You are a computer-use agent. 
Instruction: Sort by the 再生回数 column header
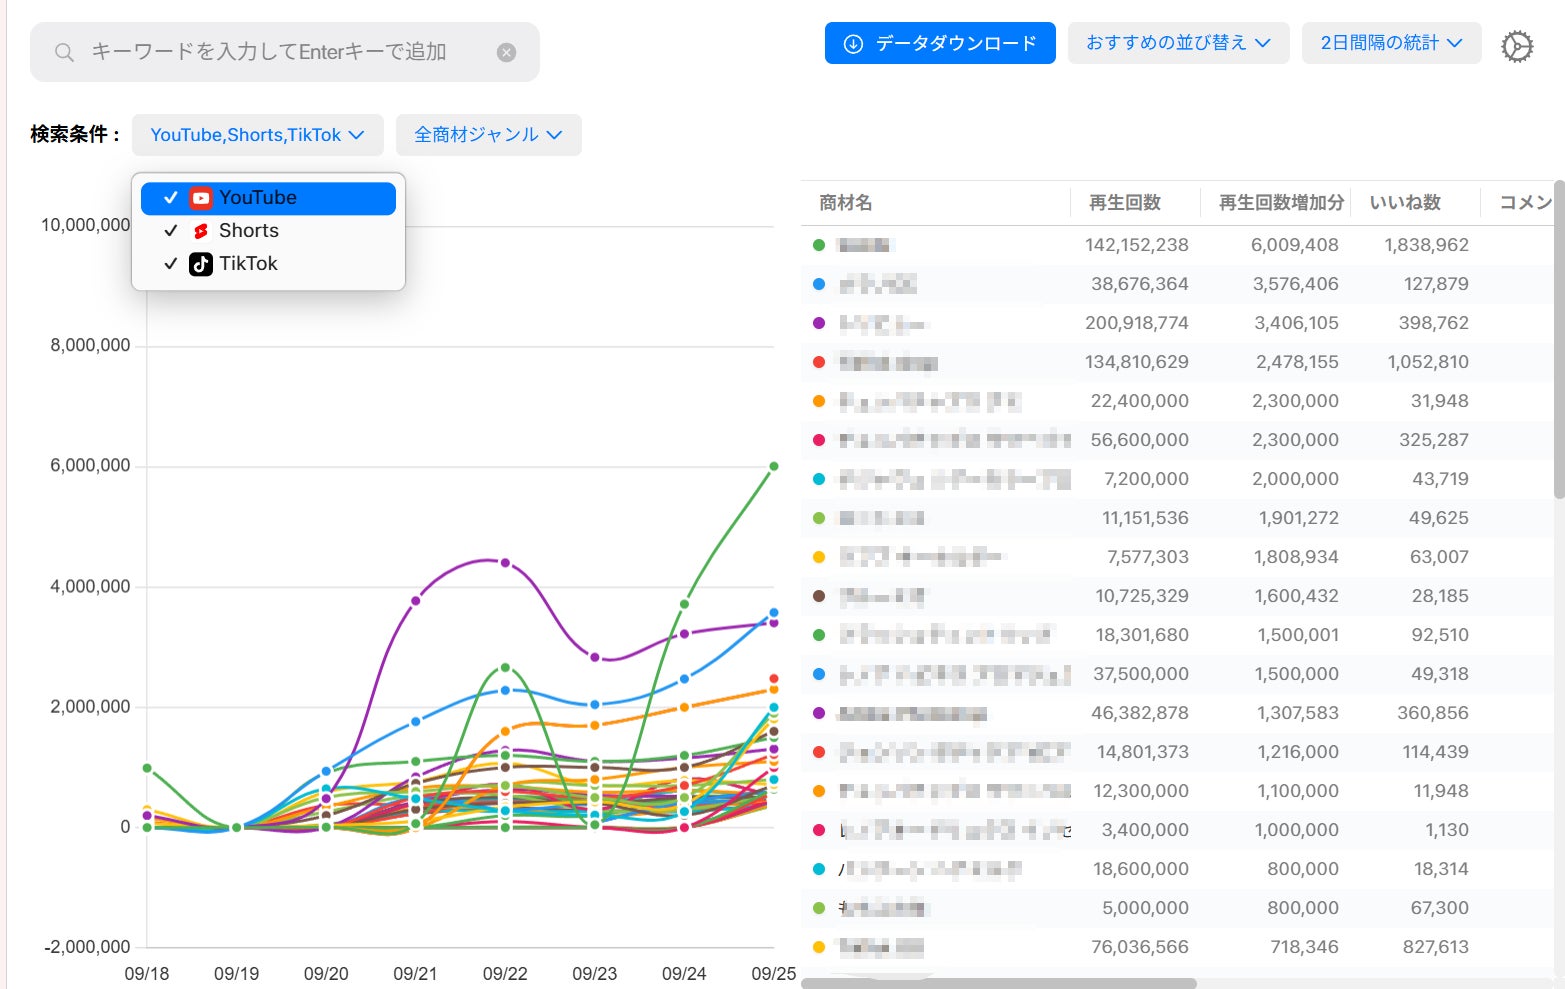[x=1125, y=203]
